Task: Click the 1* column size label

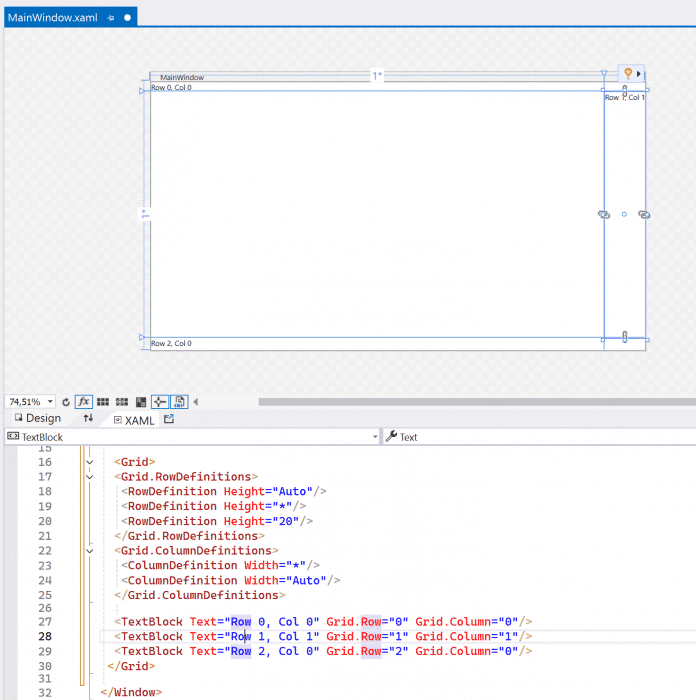Action: [377, 76]
